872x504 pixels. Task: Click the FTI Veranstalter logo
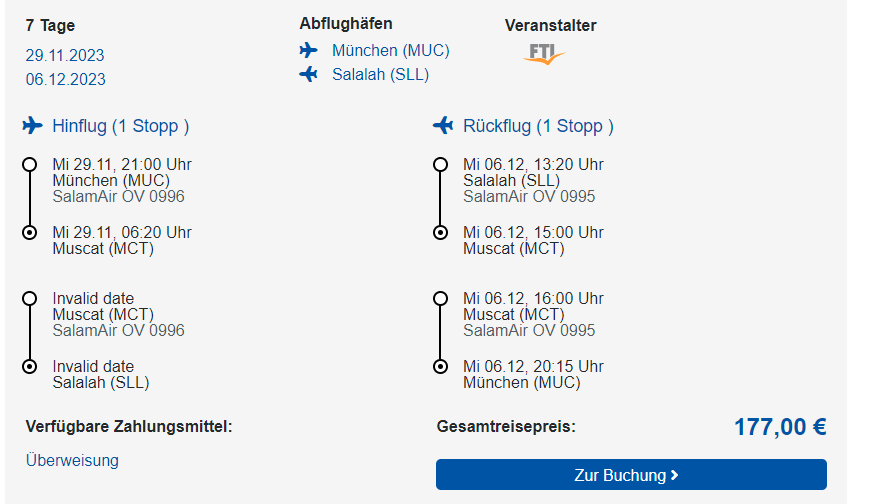tap(543, 53)
